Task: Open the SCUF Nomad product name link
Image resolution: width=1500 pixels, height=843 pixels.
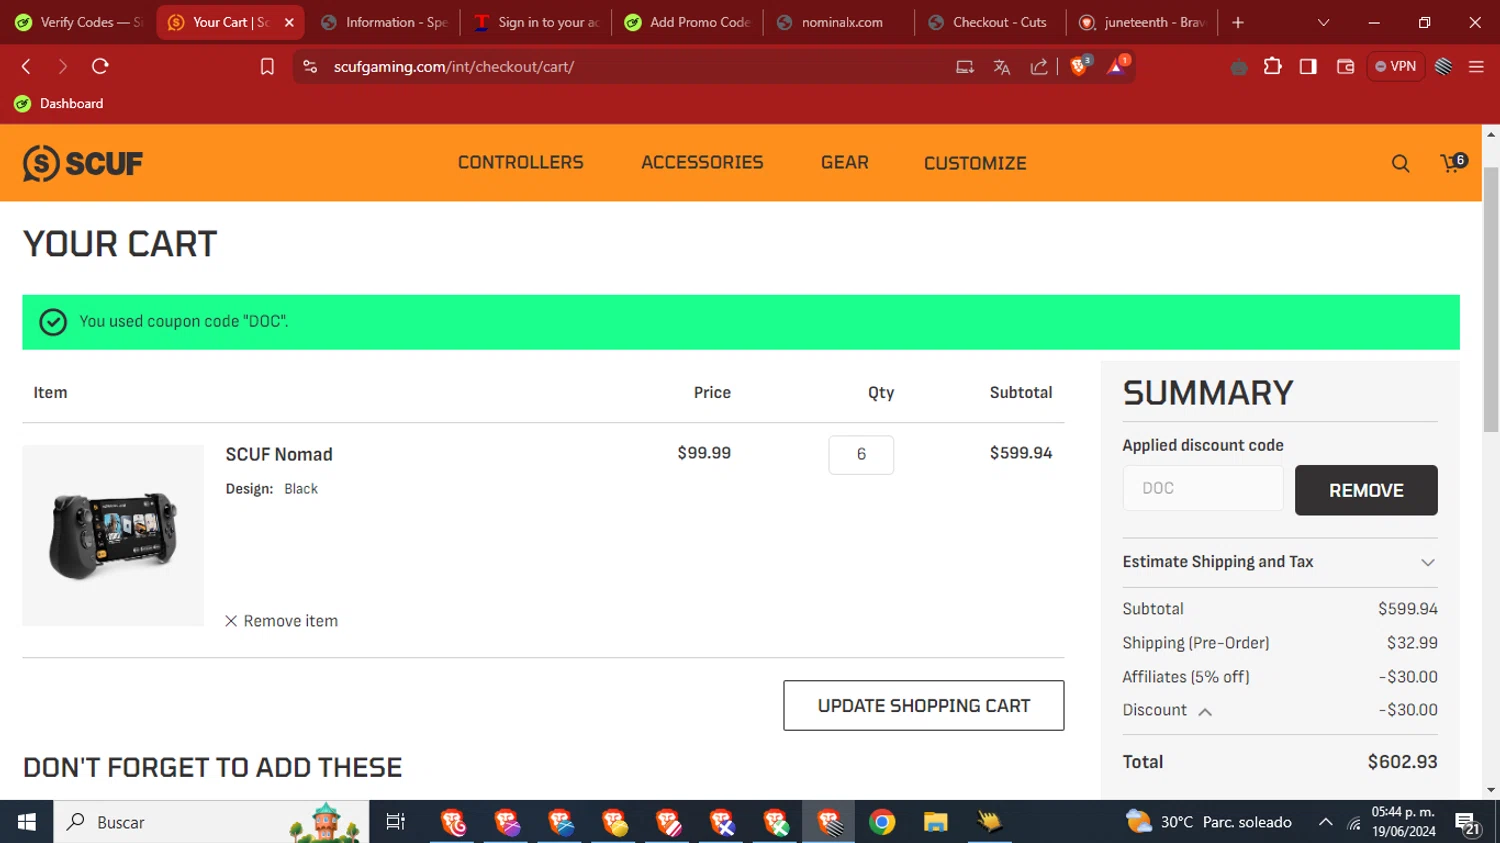Action: [x=279, y=454]
